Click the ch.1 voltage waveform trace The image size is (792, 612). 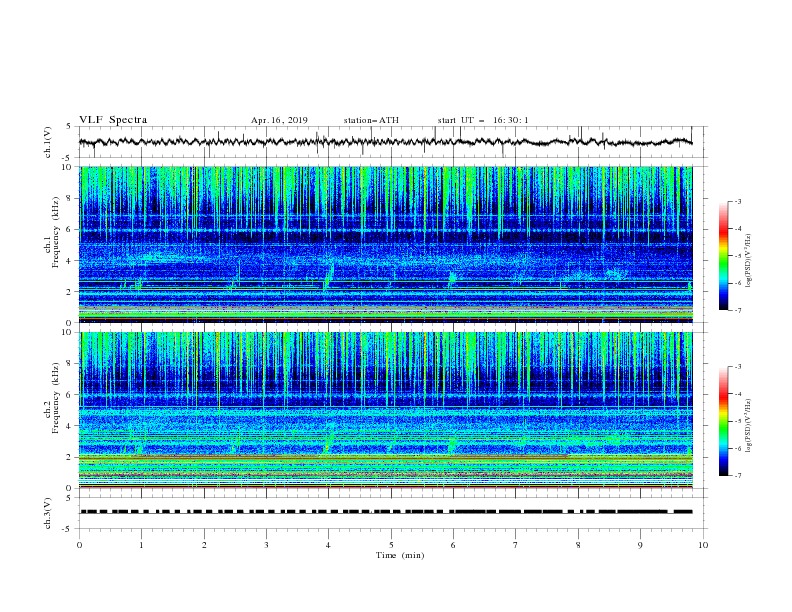coord(385,142)
